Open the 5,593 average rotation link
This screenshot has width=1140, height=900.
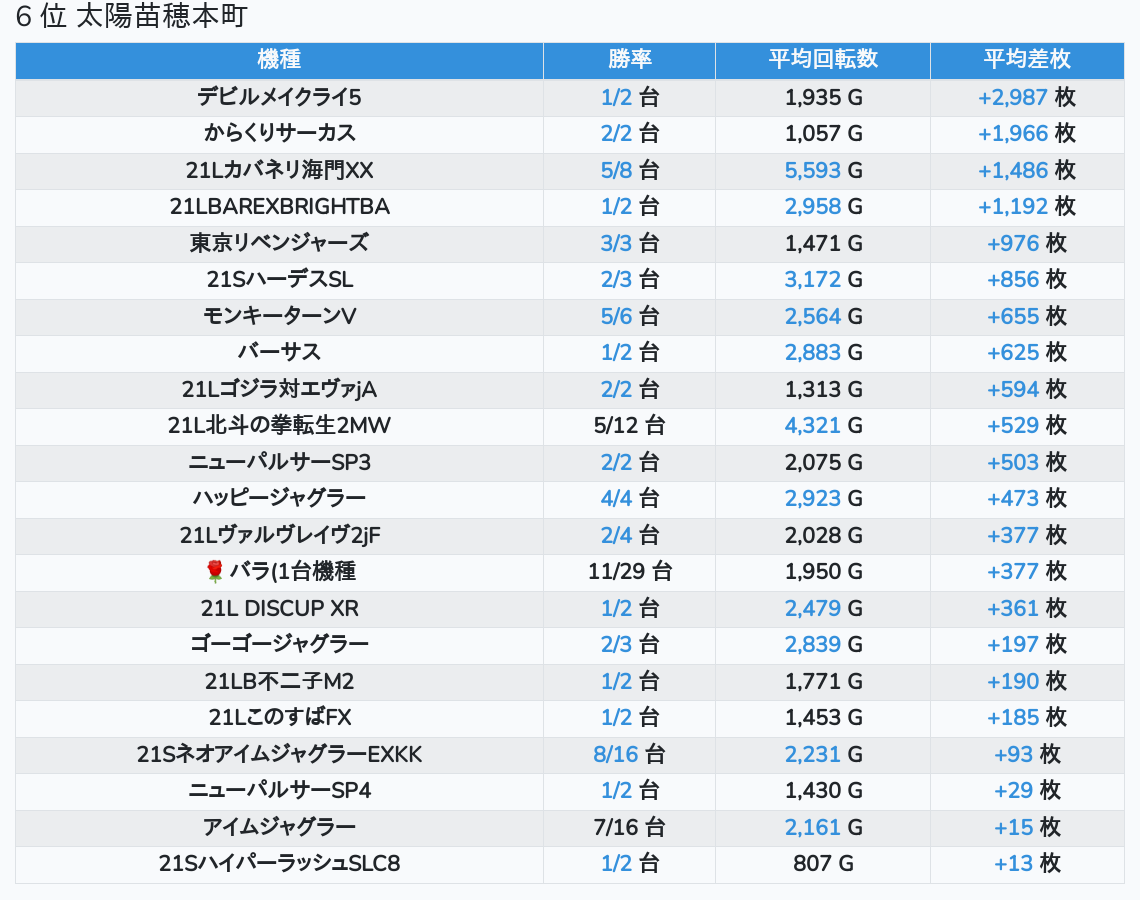[812, 170]
